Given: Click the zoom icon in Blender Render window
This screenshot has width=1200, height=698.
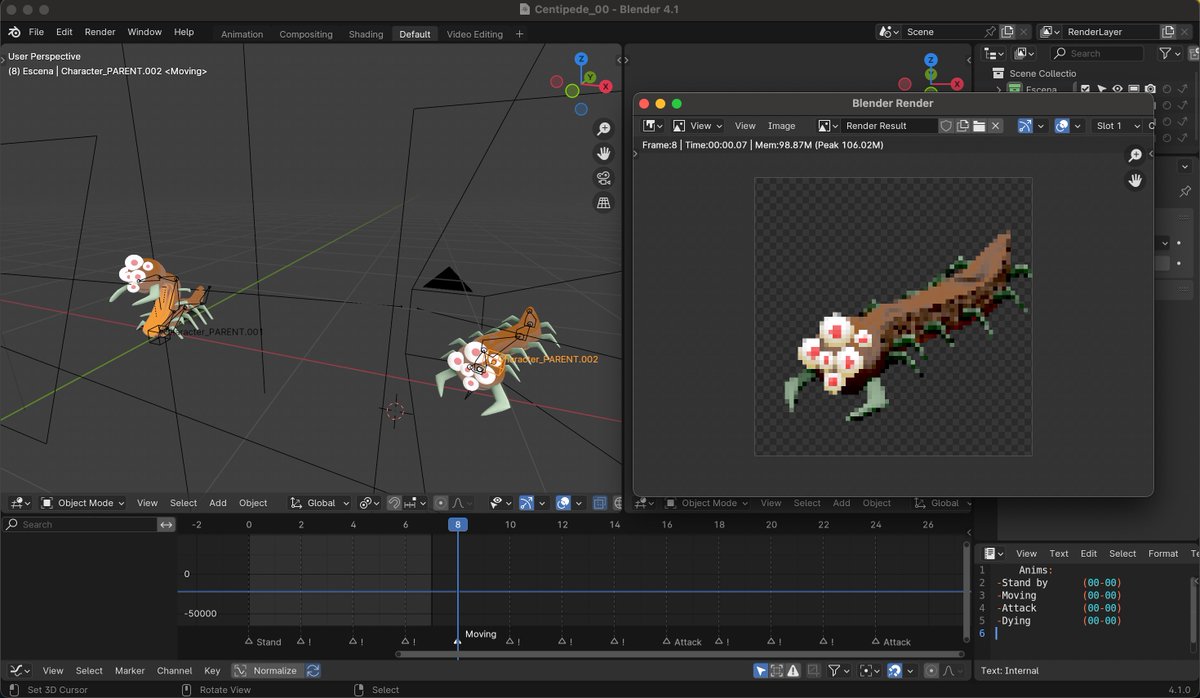Looking at the screenshot, I should (x=1135, y=155).
